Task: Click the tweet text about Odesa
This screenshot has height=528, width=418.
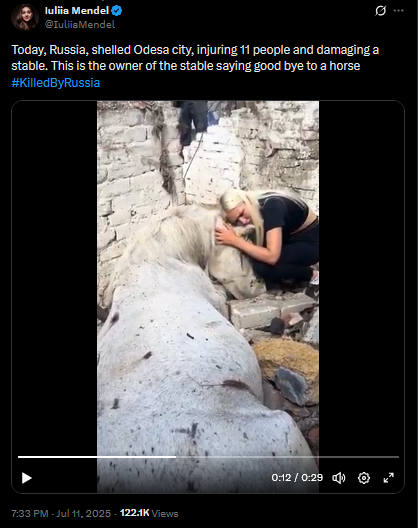Action: [195, 58]
